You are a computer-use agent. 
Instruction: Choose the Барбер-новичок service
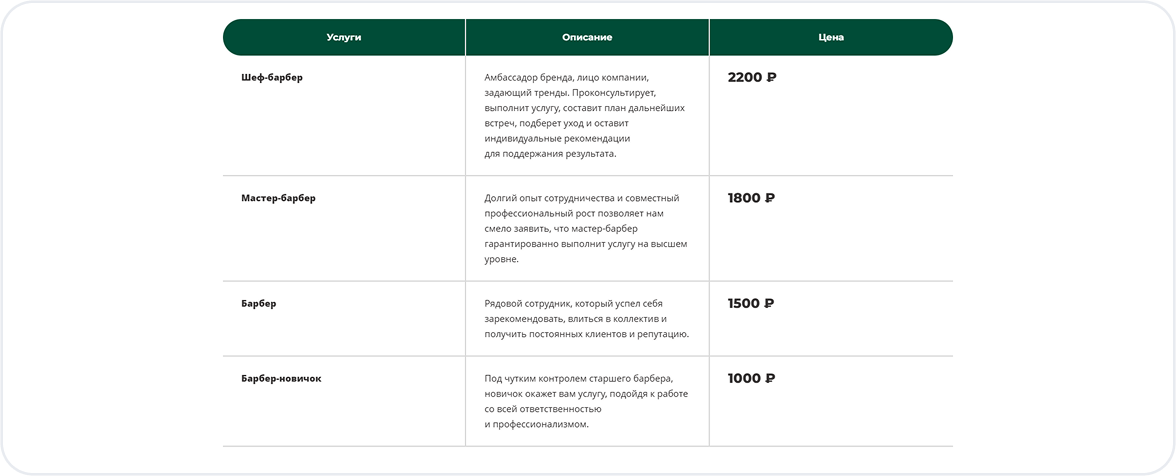281,379
